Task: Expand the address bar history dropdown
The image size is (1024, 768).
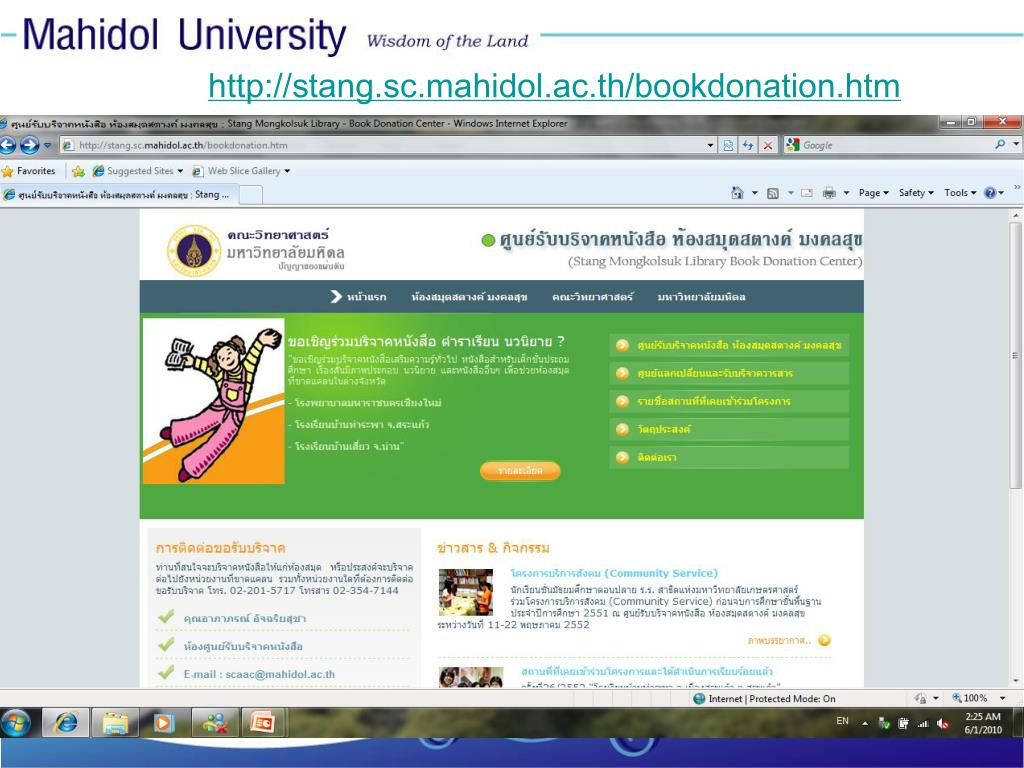Action: [x=711, y=145]
